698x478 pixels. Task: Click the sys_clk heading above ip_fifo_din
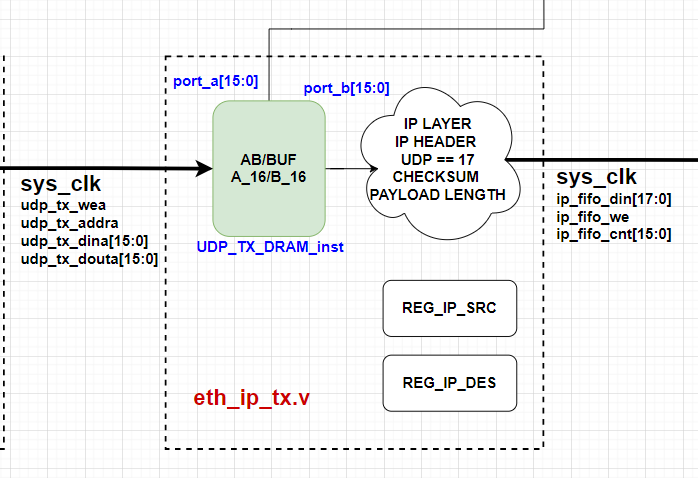(597, 177)
